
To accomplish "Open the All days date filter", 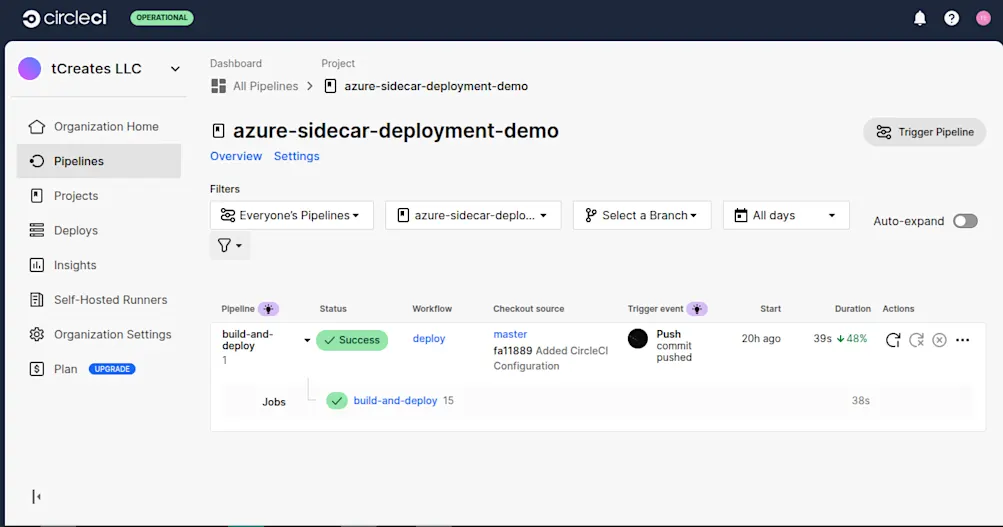I will click(786, 216).
